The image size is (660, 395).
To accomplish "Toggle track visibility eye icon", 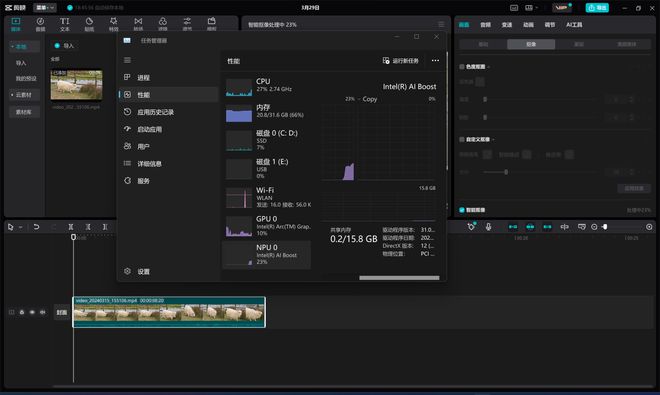I will tap(32, 312).
